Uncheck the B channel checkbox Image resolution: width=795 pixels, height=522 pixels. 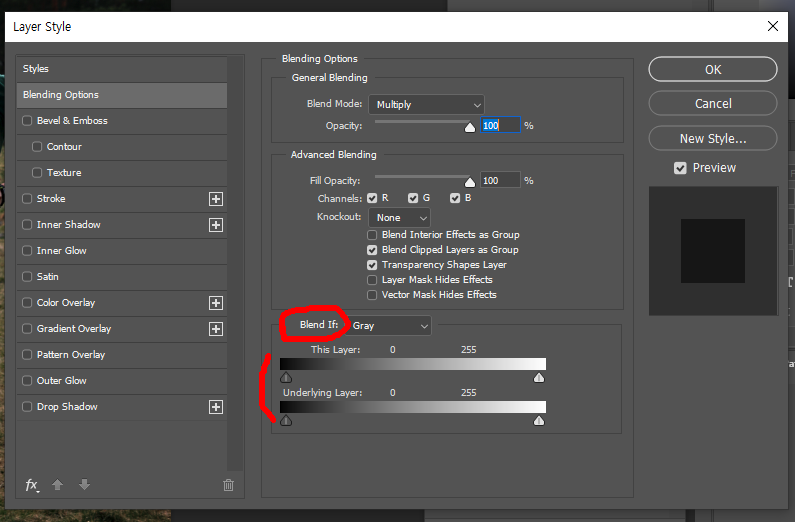[455, 198]
